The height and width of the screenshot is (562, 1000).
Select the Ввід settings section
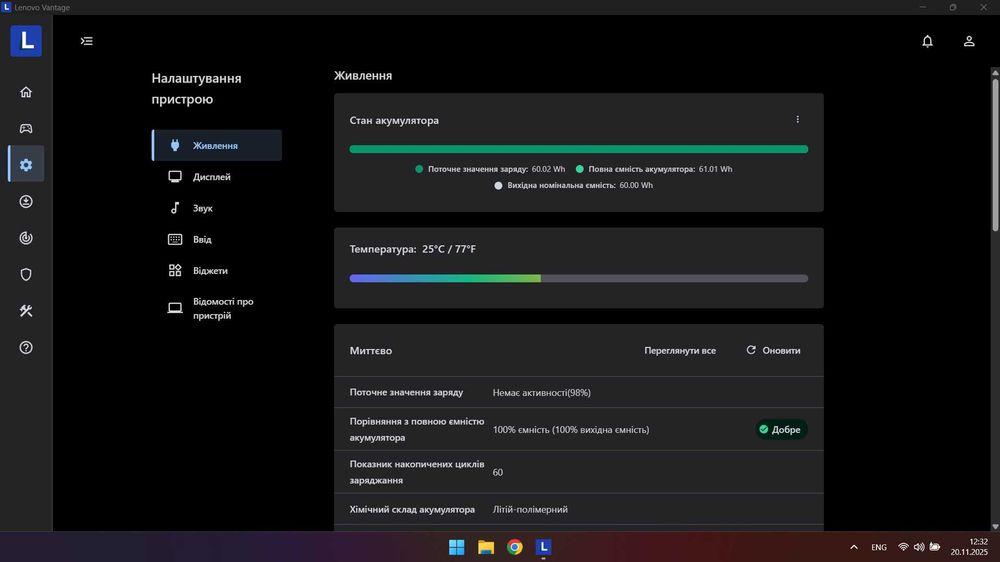coord(217,239)
